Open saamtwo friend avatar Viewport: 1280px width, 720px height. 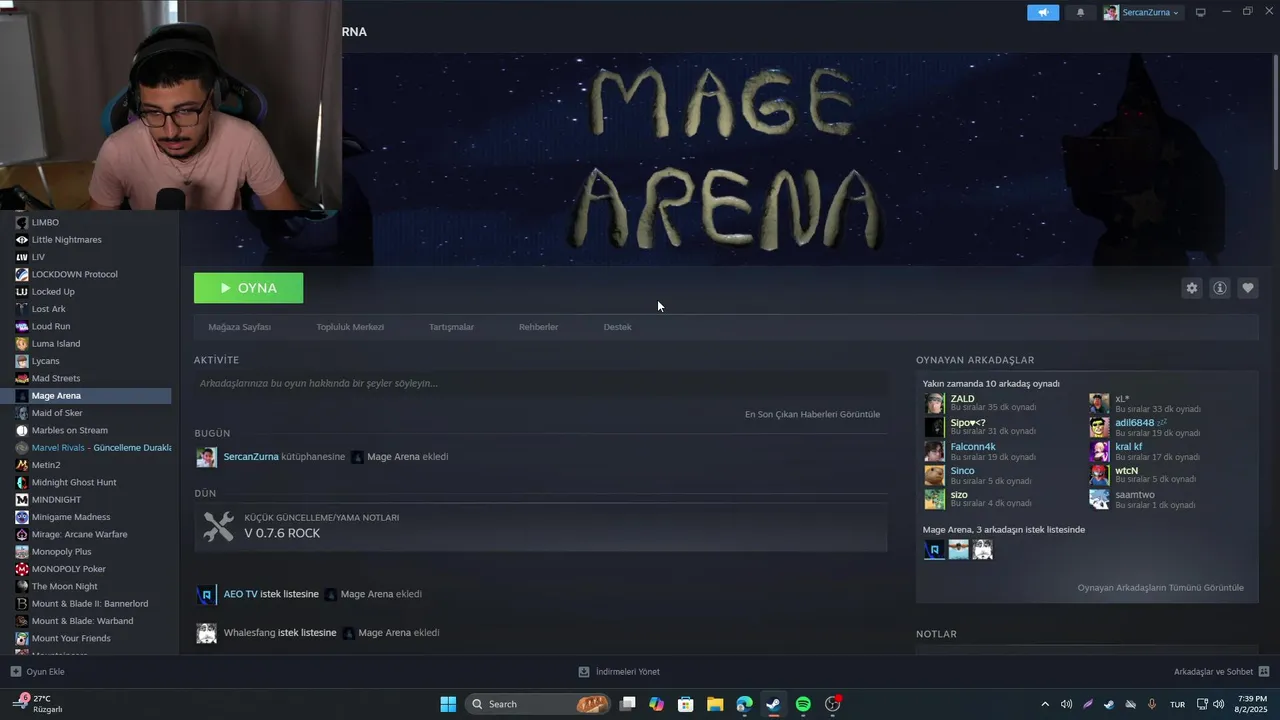[1099, 499]
